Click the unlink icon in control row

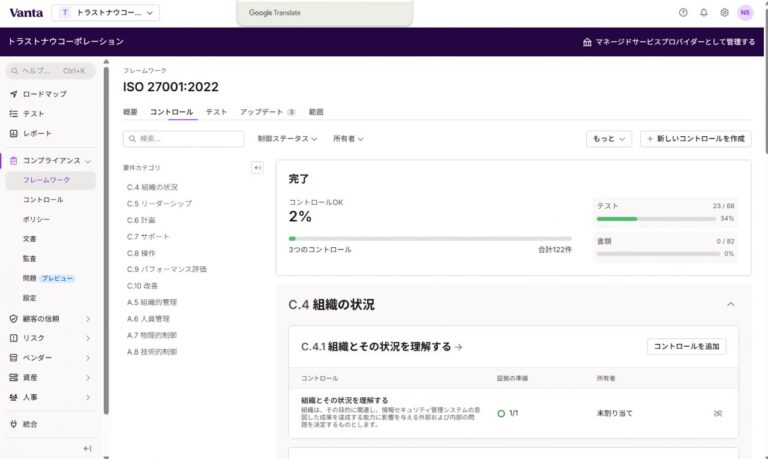pyautogui.click(x=718, y=413)
